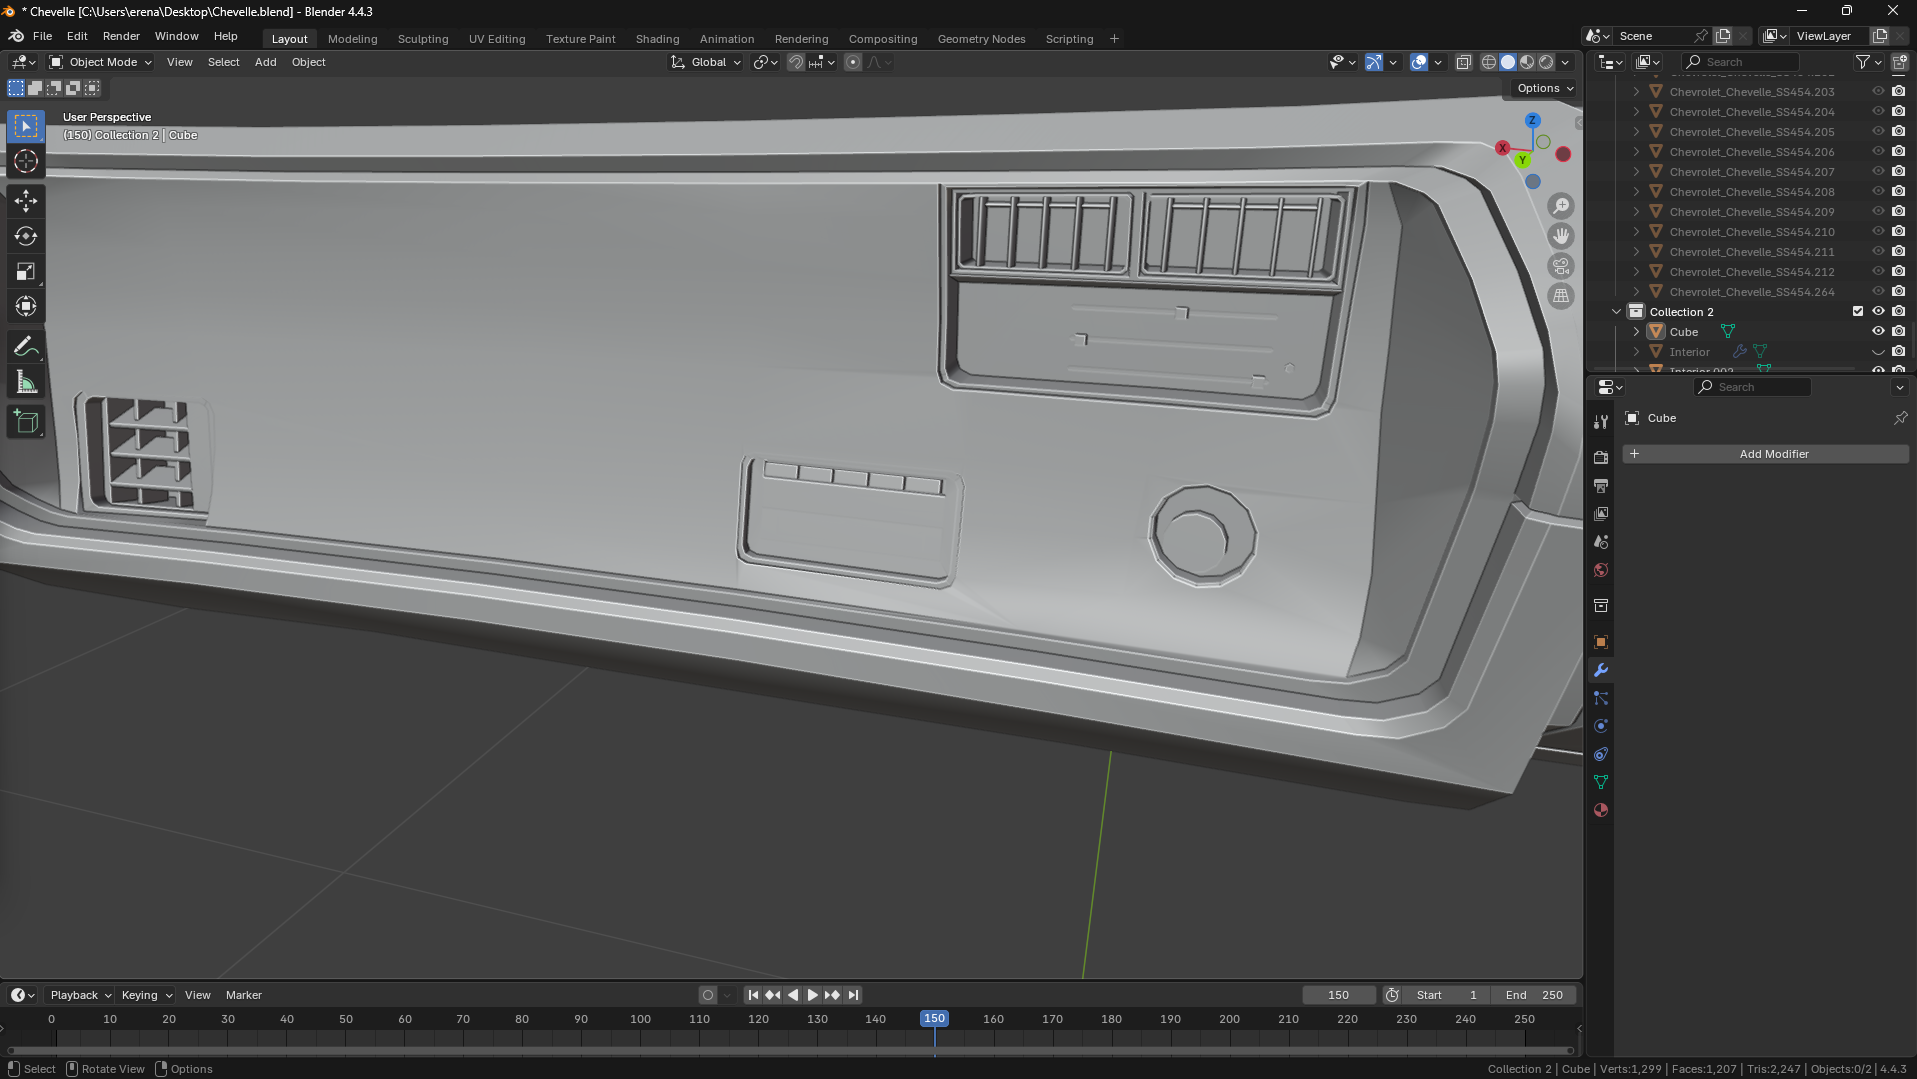Collapse Collection 2 in outliner
Screen dimensions: 1917x1079
pyautogui.click(x=1616, y=312)
